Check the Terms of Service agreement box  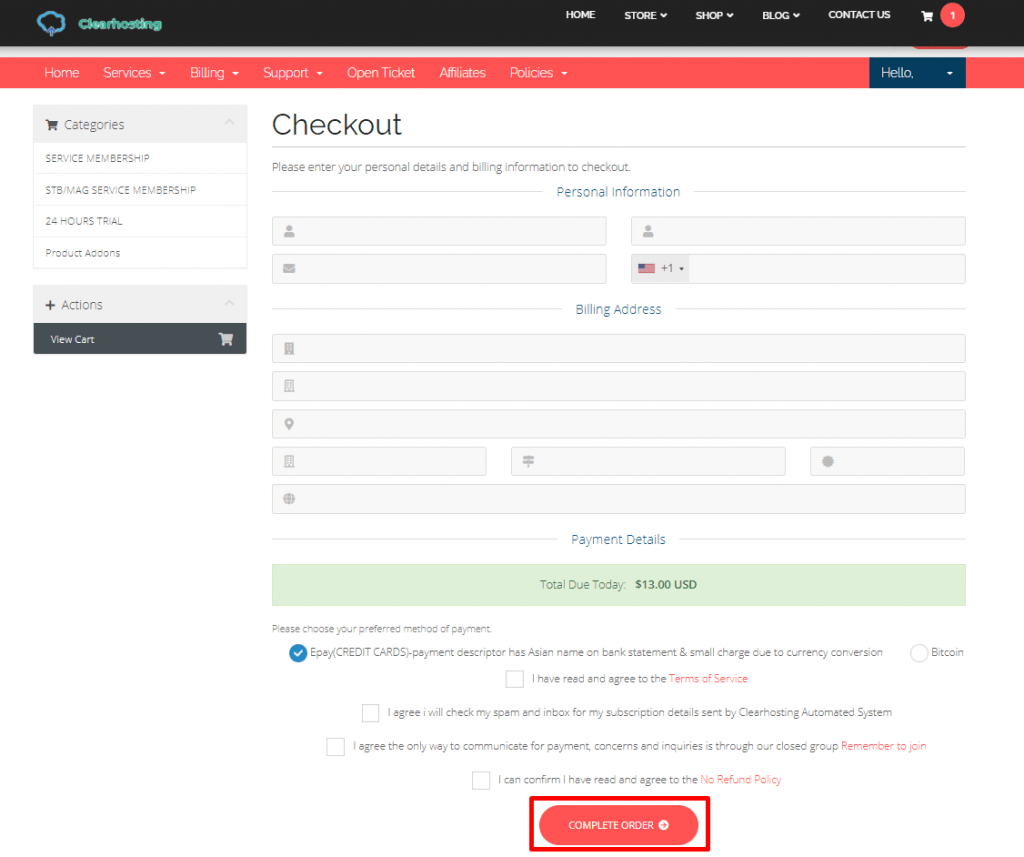click(x=515, y=679)
